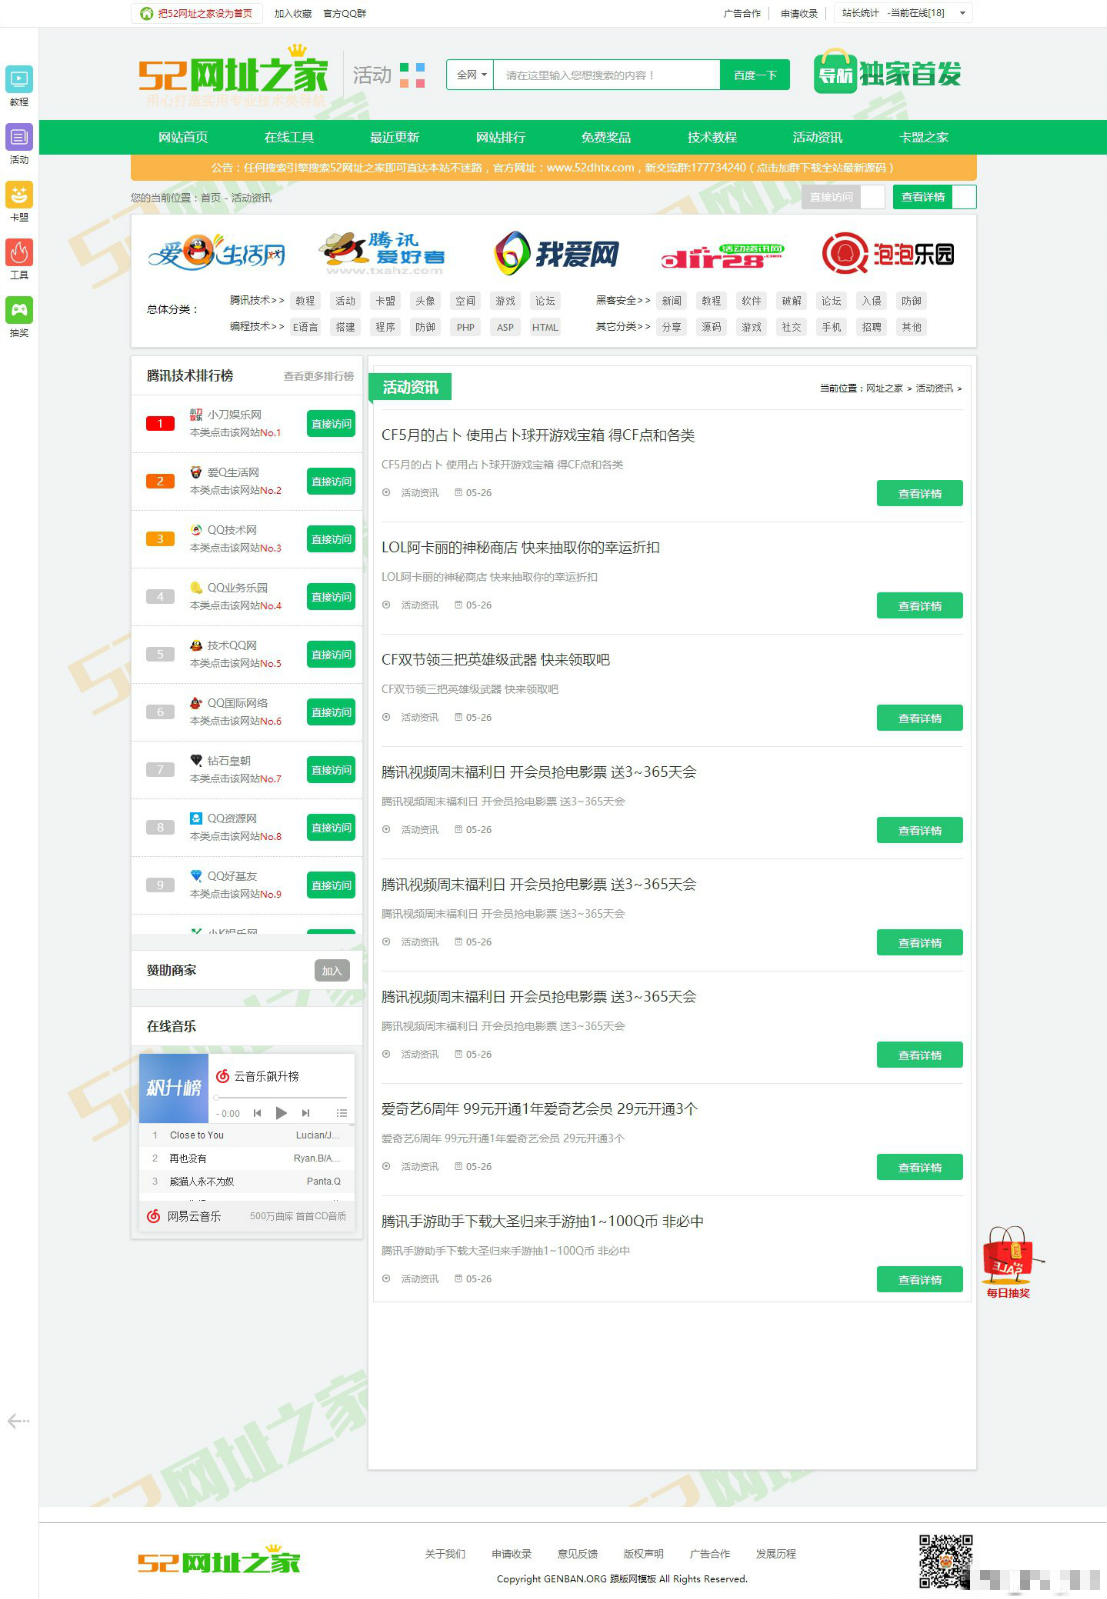Toggle the 查看详情 switch in breadcrumb bar
Image resolution: width=1107 pixels, height=1599 pixels.
tap(934, 197)
